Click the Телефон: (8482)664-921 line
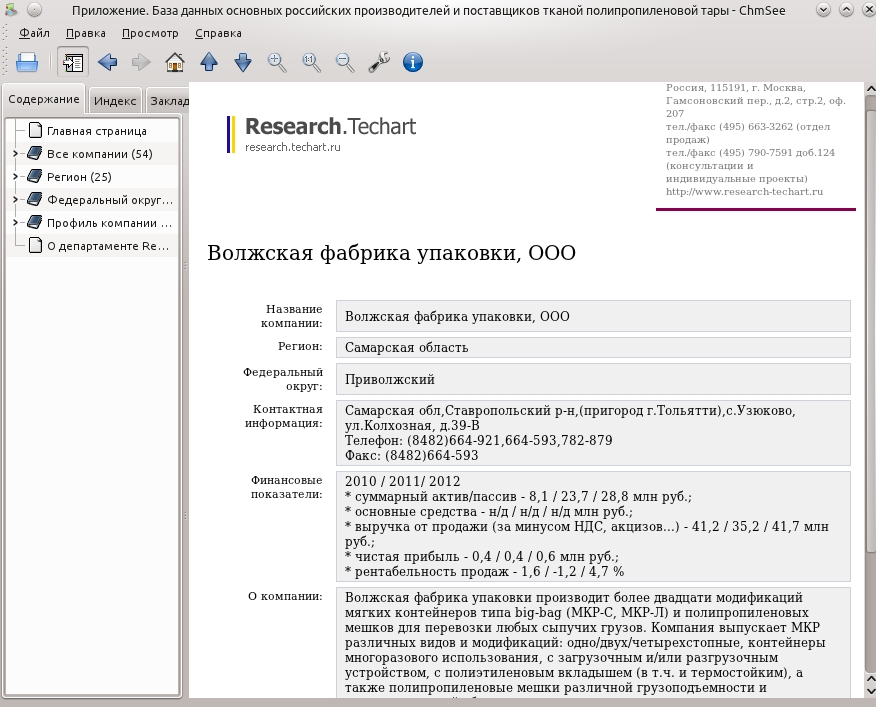The image size is (876, 707). click(x=479, y=440)
